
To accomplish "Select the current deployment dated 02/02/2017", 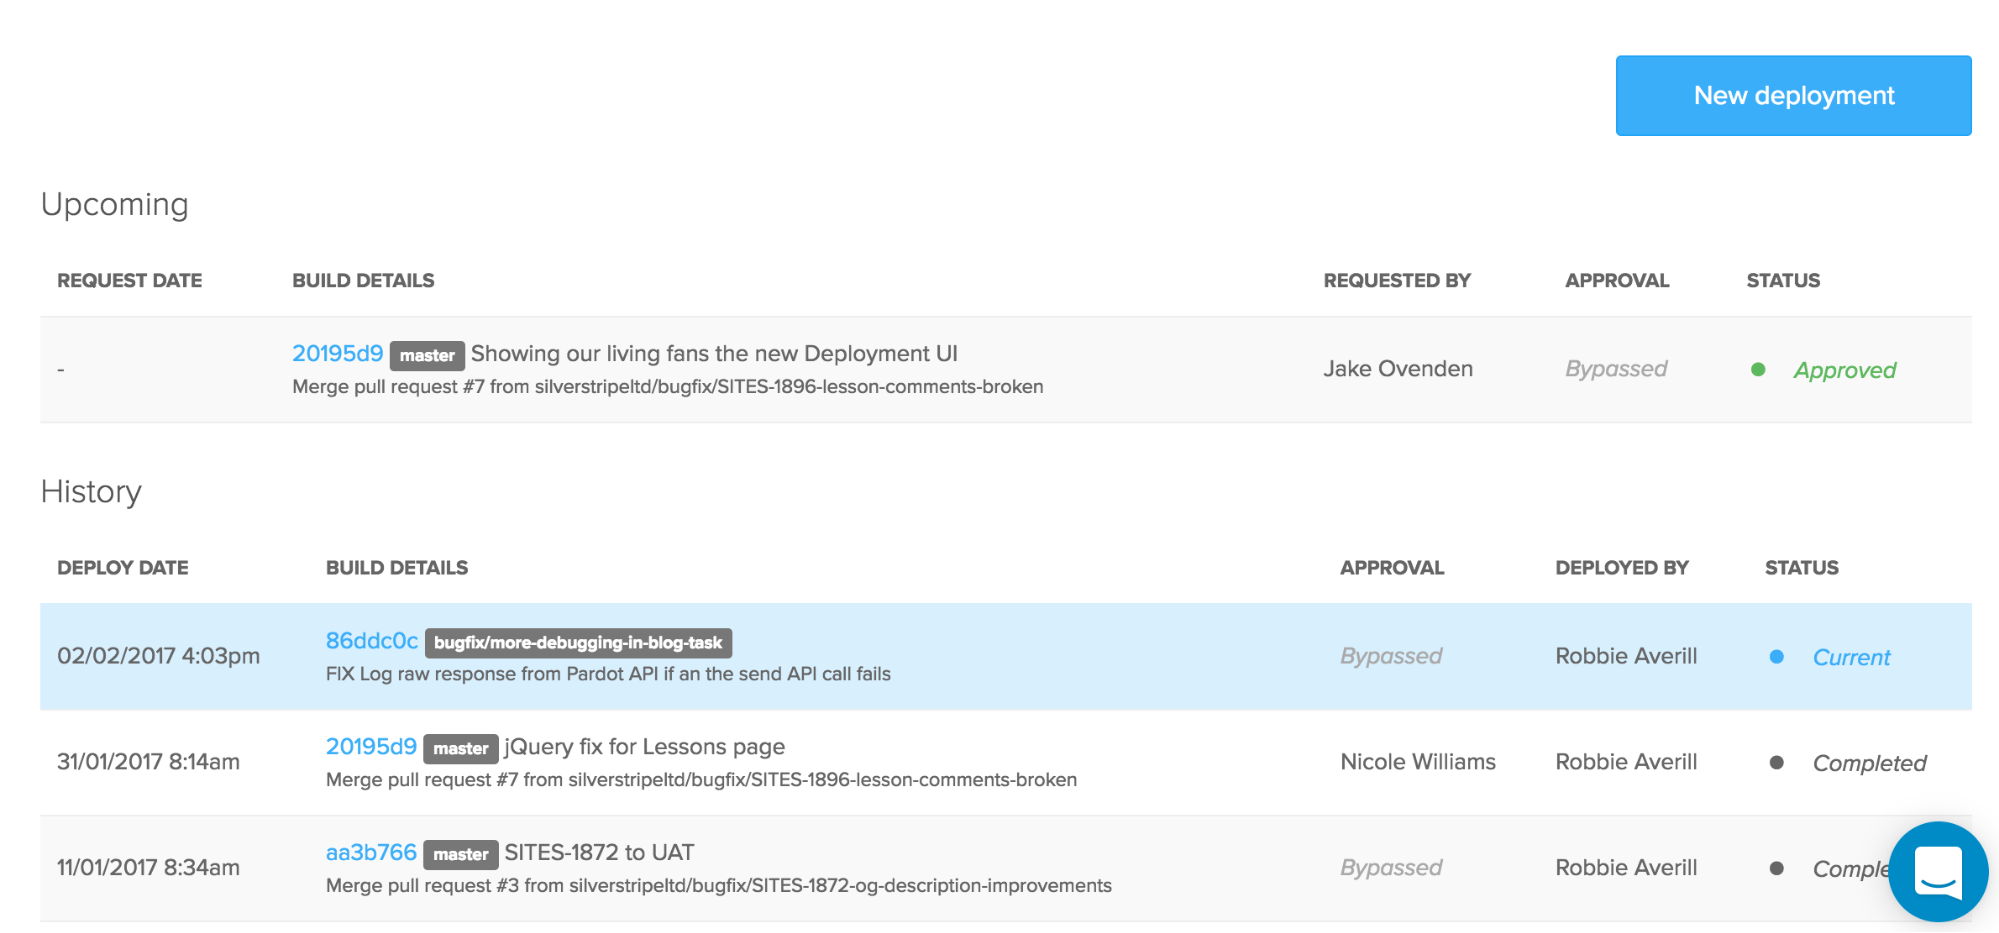I will 158,656.
